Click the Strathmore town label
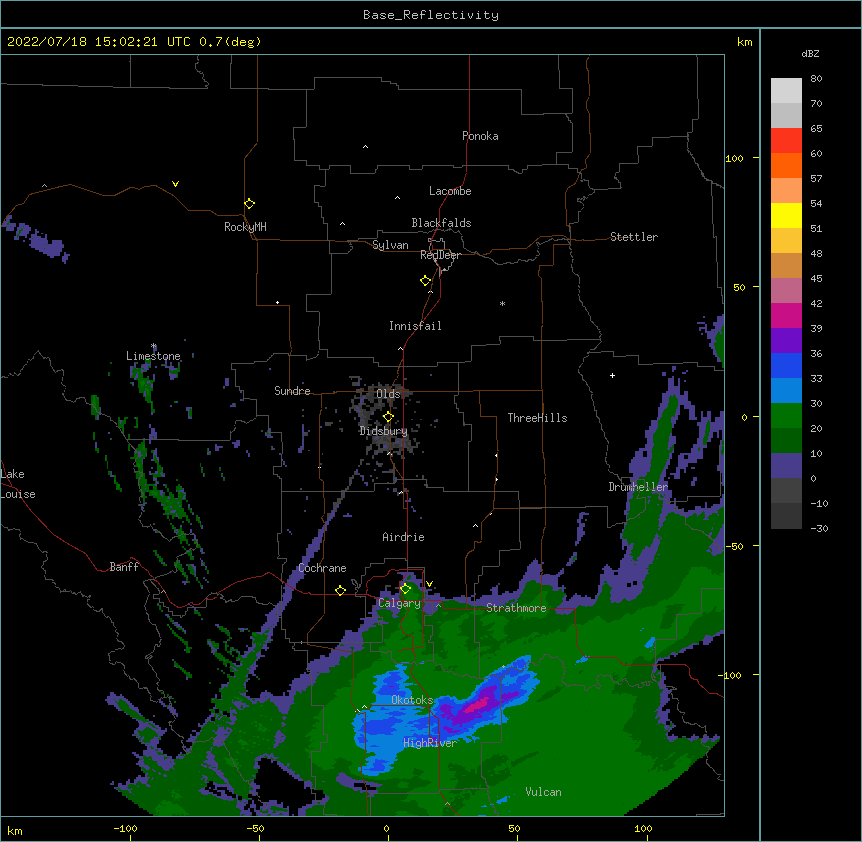The height and width of the screenshot is (842, 862). [516, 608]
